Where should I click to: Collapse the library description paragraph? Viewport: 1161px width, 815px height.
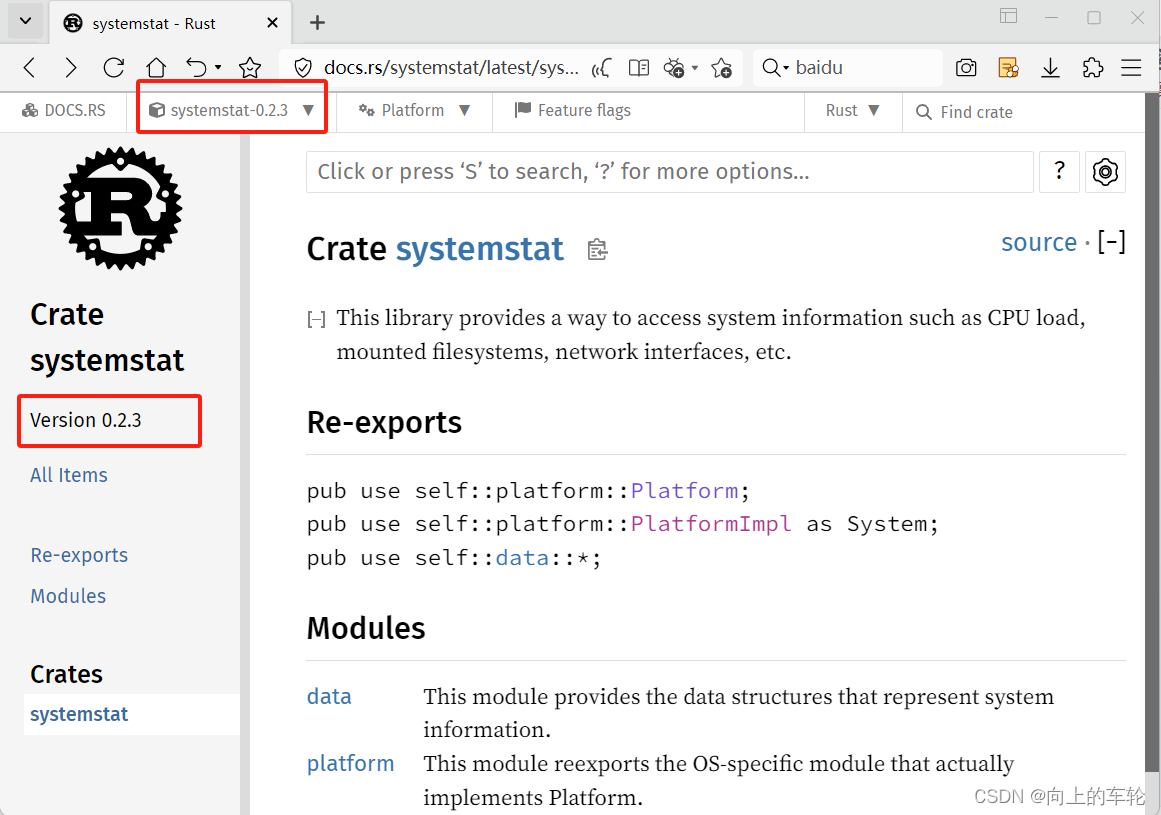click(316, 318)
